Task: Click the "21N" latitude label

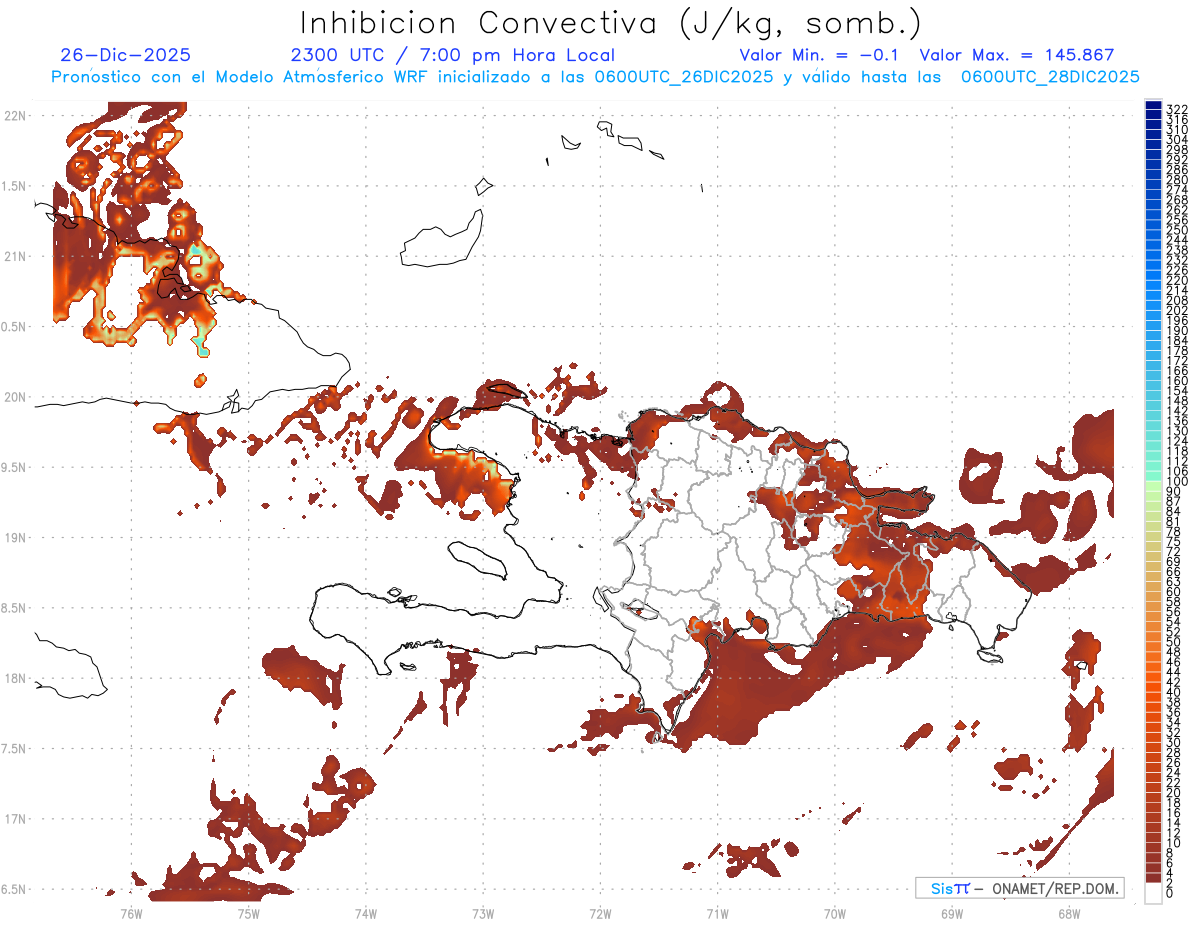Action: 15,256
